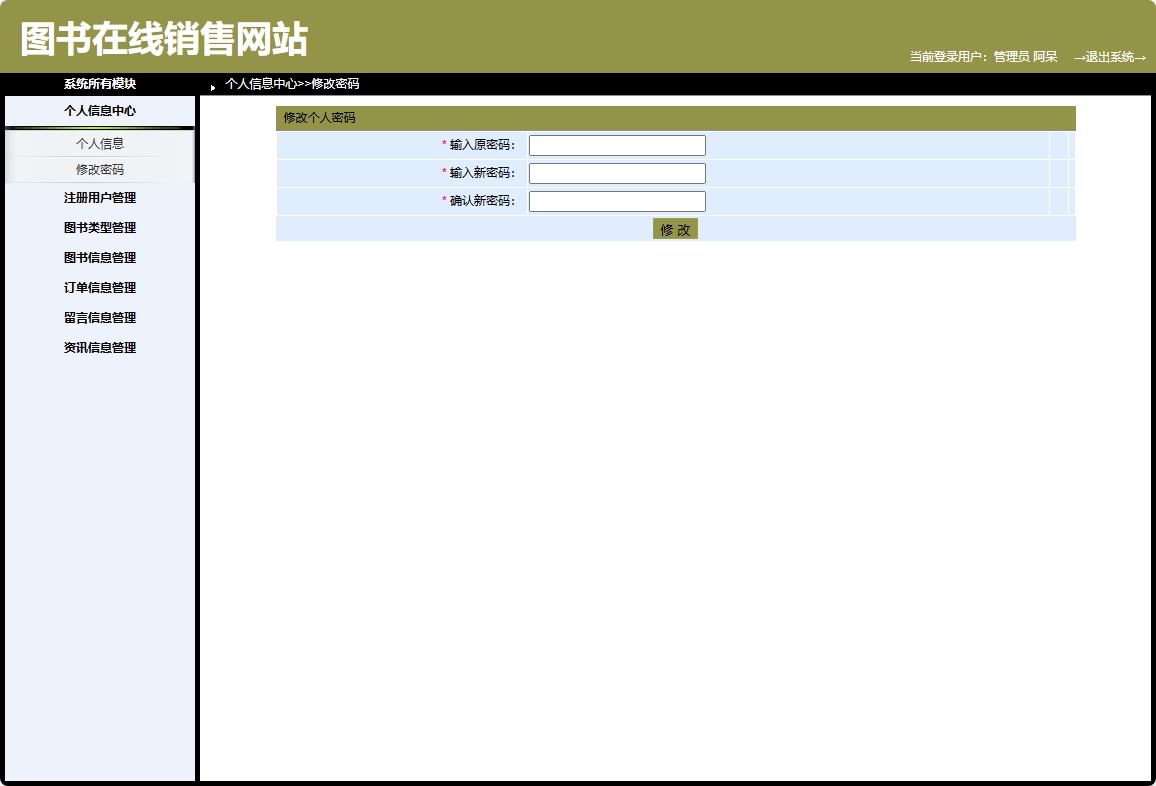The height and width of the screenshot is (786, 1156).
Task: Open 图书类型管理 book type management
Action: (98, 227)
